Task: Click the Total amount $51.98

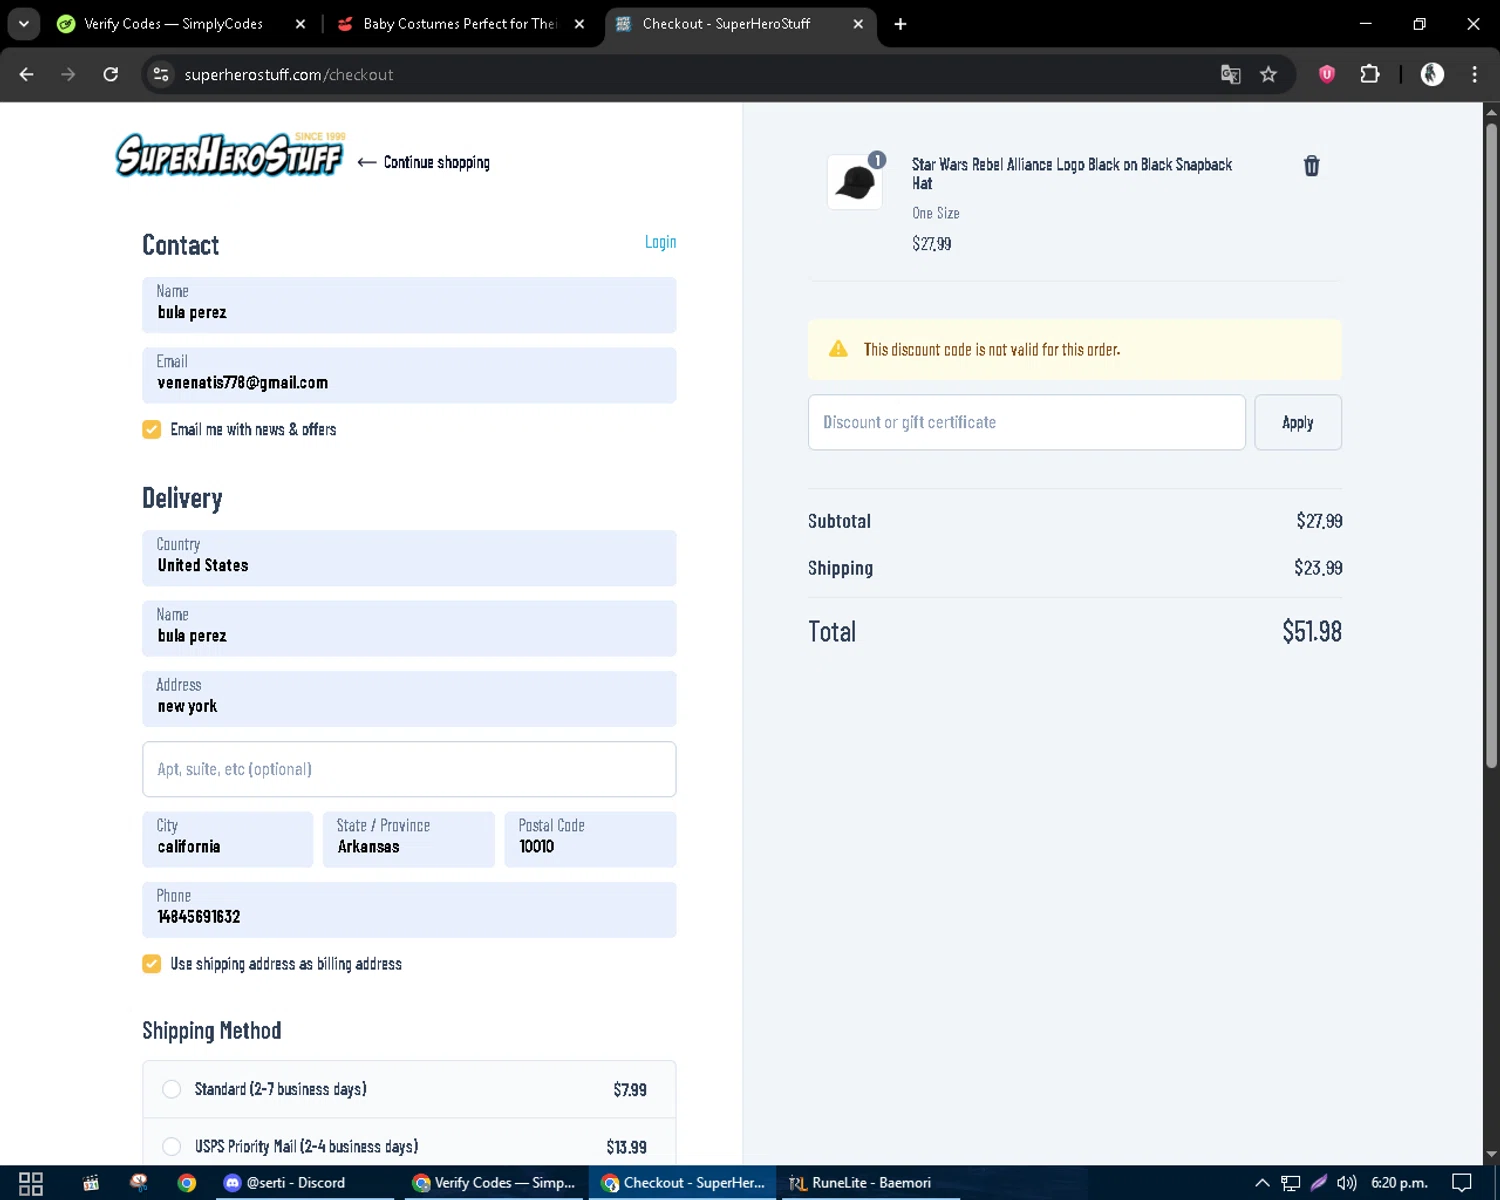Action: click(x=1312, y=631)
